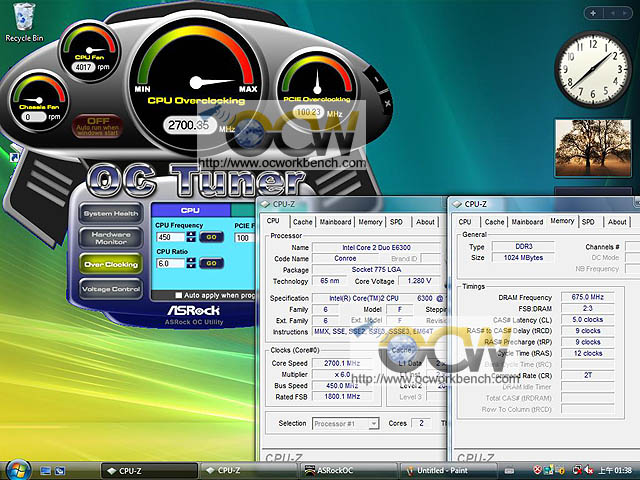This screenshot has width=640, height=480.
Task: Click ASRockOC taskbar button
Action: click(347, 471)
